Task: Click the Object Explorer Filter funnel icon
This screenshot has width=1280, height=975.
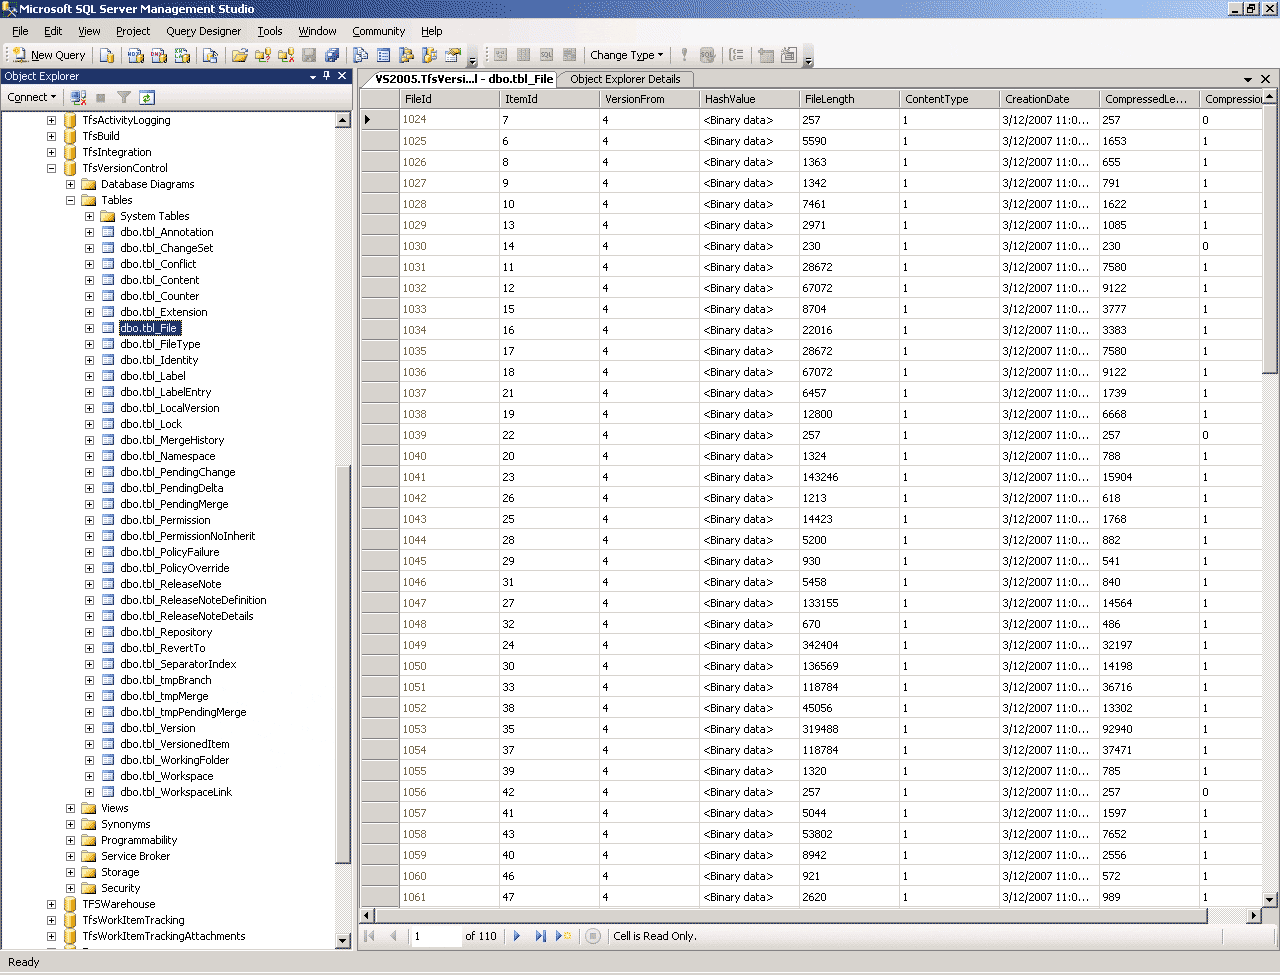Action: (124, 97)
